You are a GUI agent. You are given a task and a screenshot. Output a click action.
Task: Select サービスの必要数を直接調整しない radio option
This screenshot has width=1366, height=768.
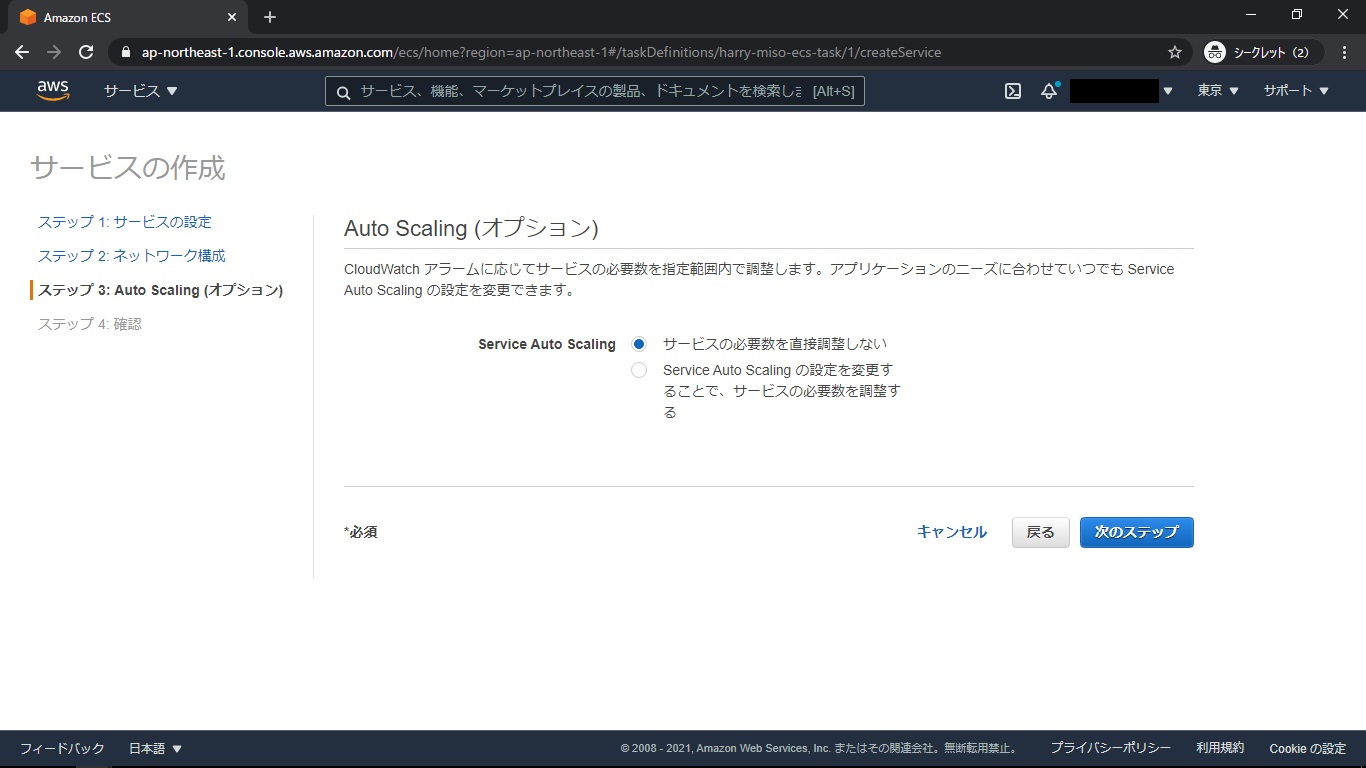click(639, 344)
